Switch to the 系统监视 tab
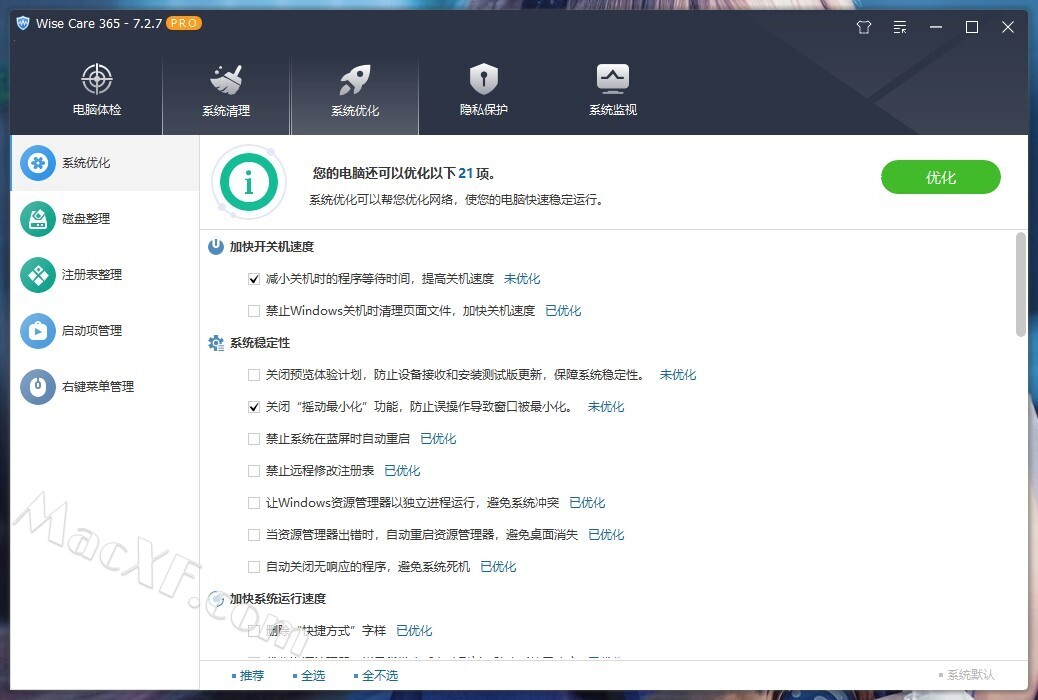 [613, 89]
